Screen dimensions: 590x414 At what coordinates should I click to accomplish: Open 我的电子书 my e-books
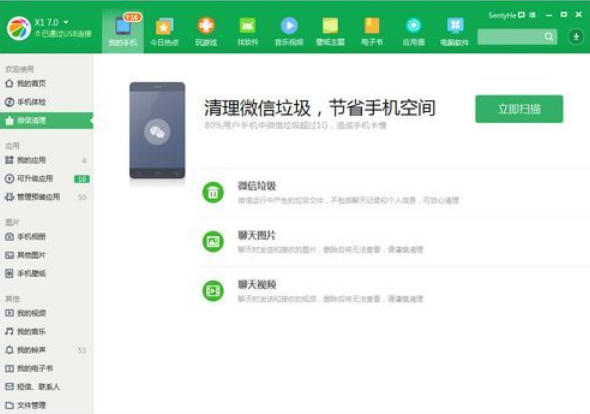coord(47,368)
